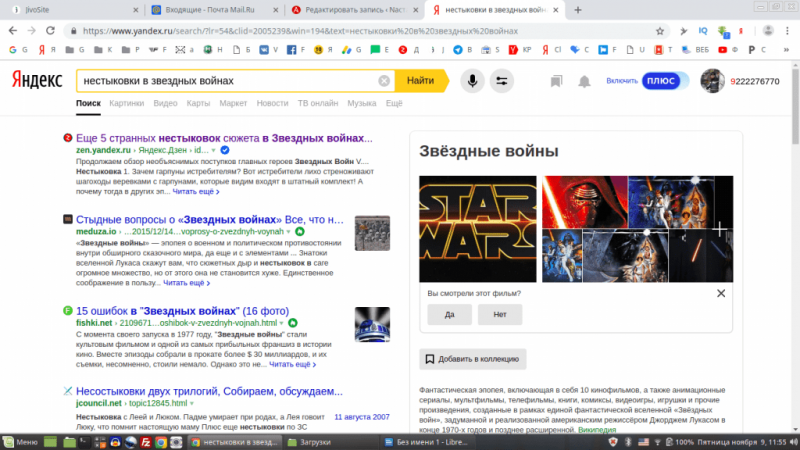Open 'Еще 5 странных нестыковок' result

(x=224, y=138)
